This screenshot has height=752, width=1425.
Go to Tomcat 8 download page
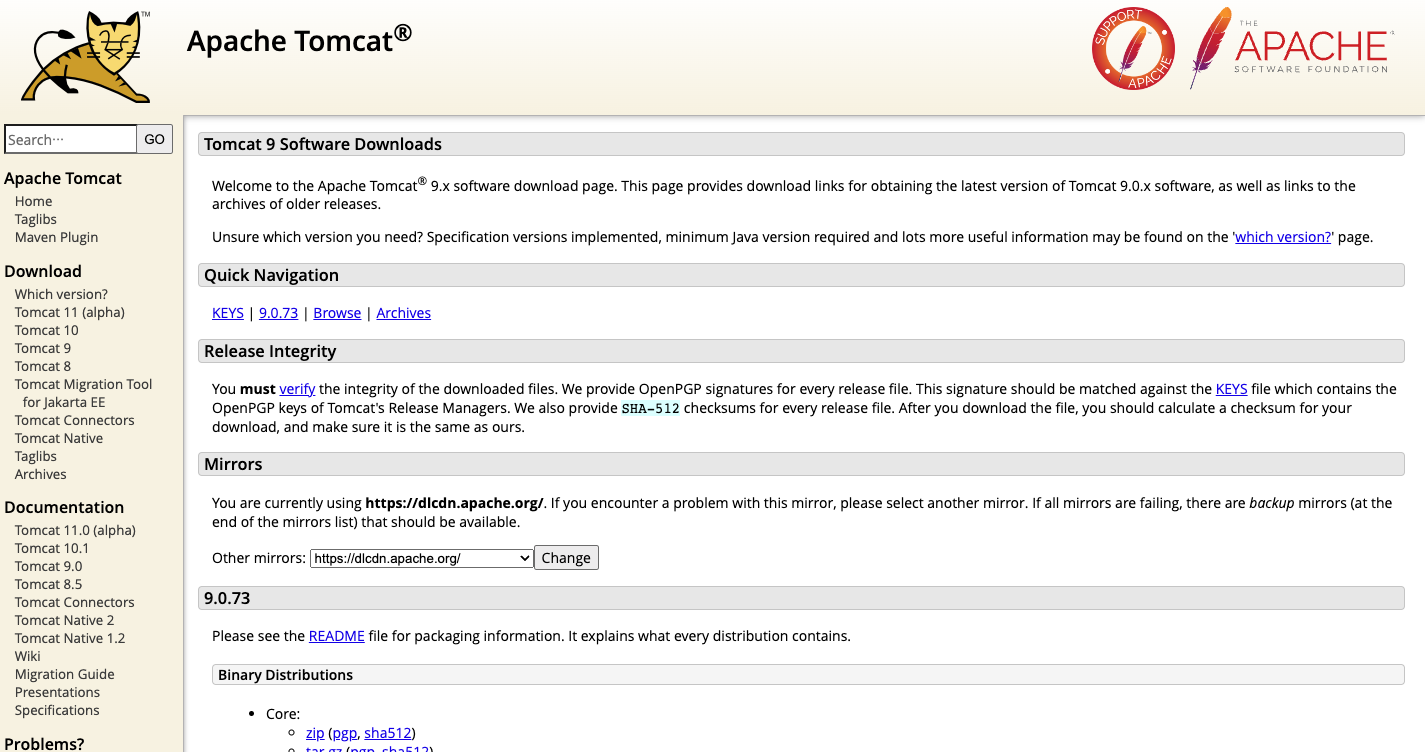point(43,366)
